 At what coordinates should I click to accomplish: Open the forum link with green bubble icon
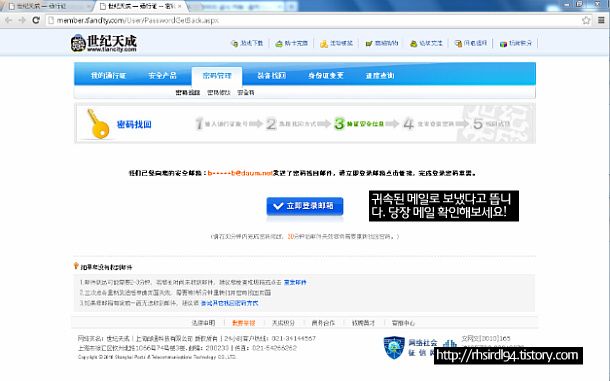tap(426, 43)
